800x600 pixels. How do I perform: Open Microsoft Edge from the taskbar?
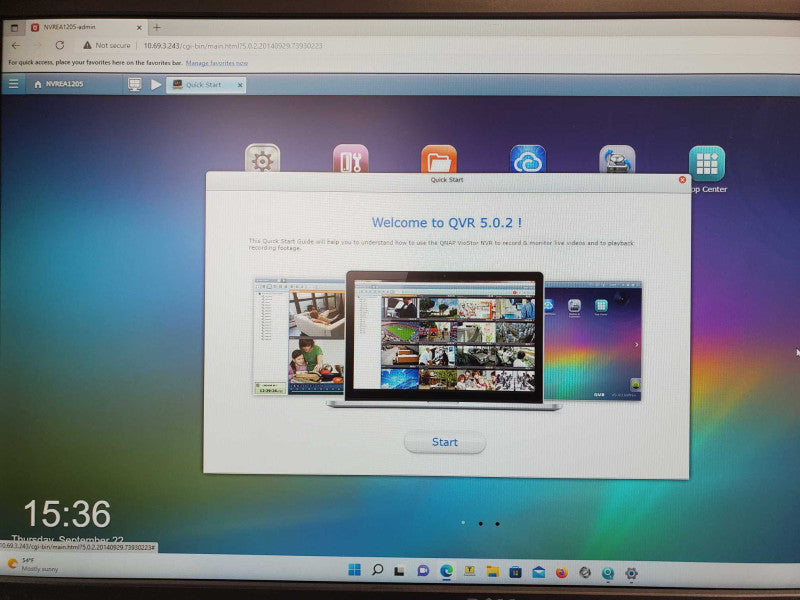pos(446,571)
